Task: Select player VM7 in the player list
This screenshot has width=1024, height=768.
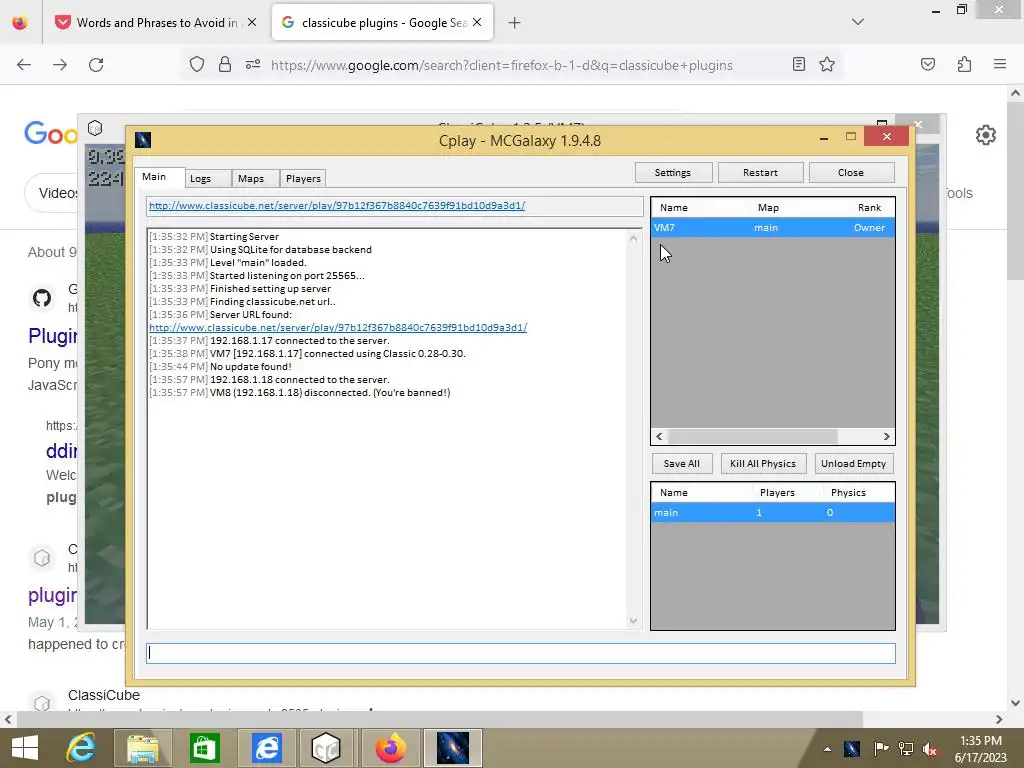Action: [773, 227]
